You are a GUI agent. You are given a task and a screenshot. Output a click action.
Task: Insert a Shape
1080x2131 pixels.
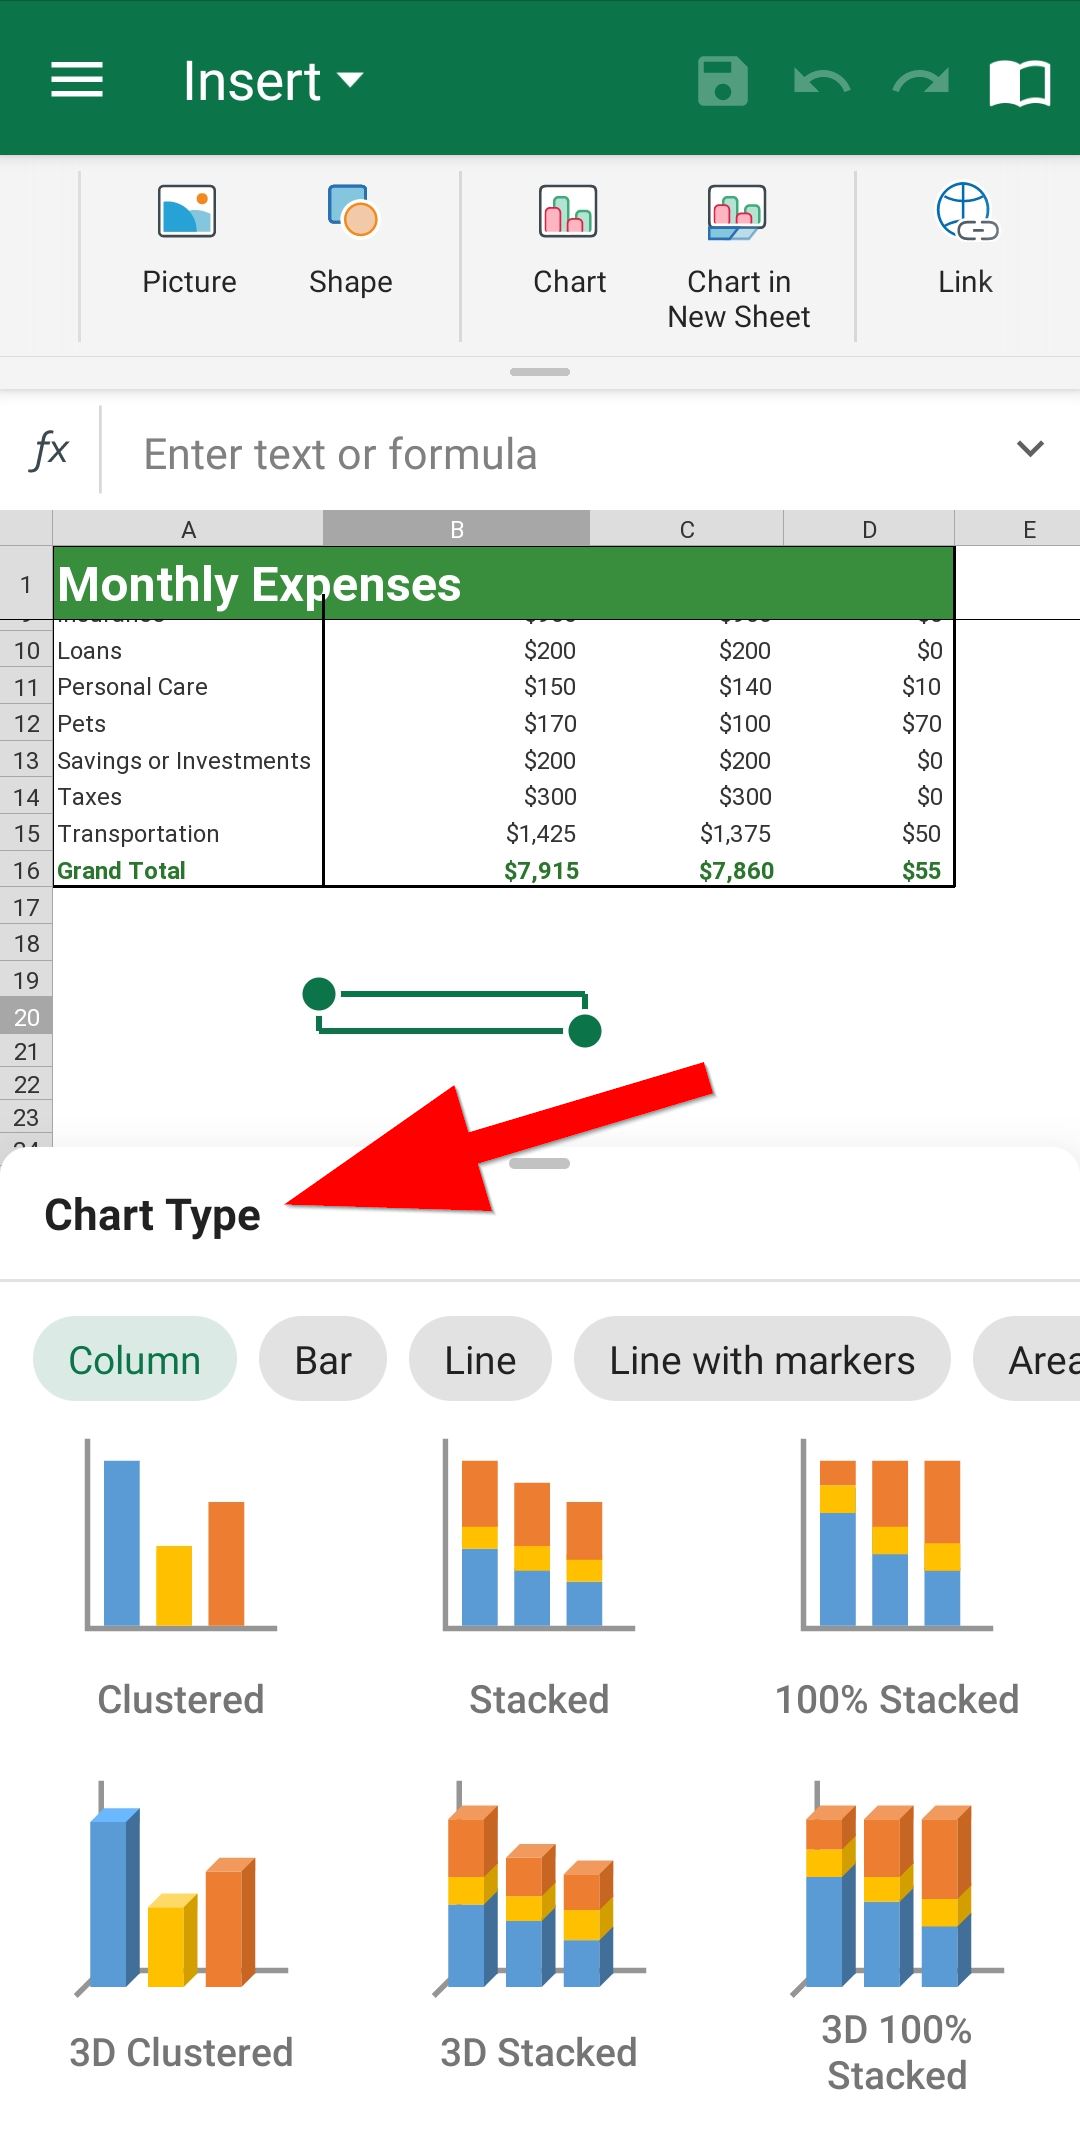point(351,241)
